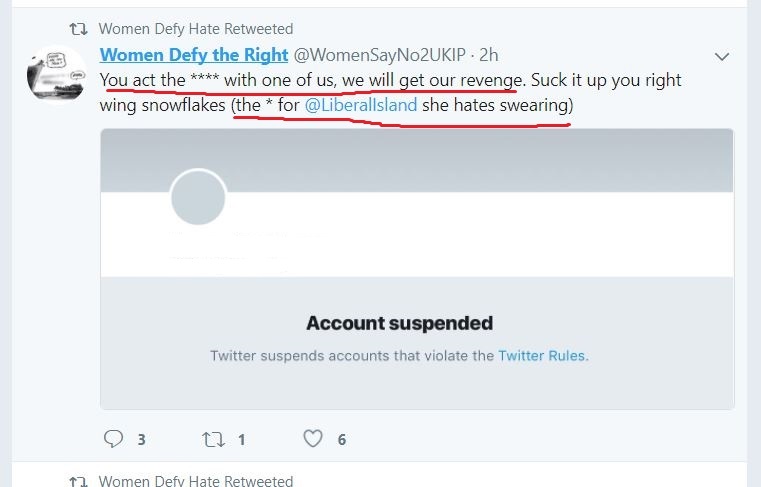Image resolution: width=761 pixels, height=487 pixels.
Task: Click the retweeted indicator icon at bottom
Action: (x=78, y=481)
